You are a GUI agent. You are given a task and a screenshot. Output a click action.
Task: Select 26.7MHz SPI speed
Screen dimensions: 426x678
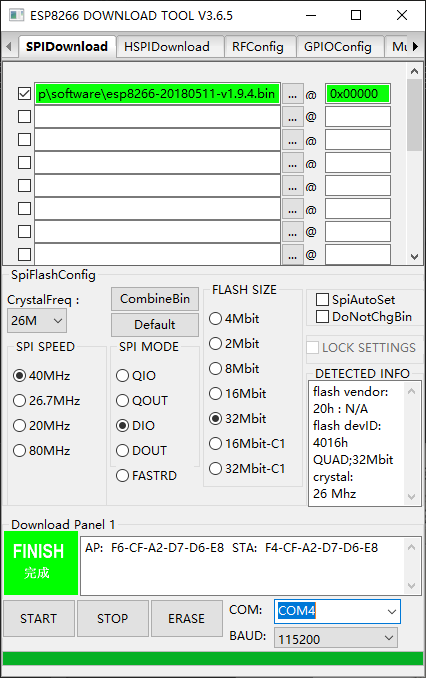47,400
